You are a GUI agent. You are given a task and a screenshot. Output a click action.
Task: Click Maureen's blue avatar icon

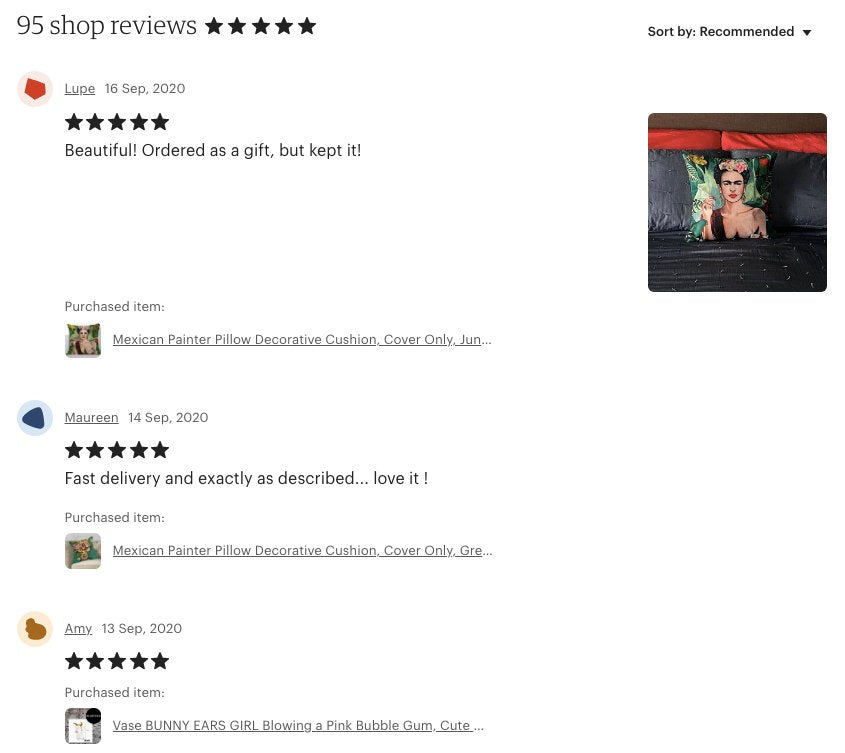coord(35,418)
